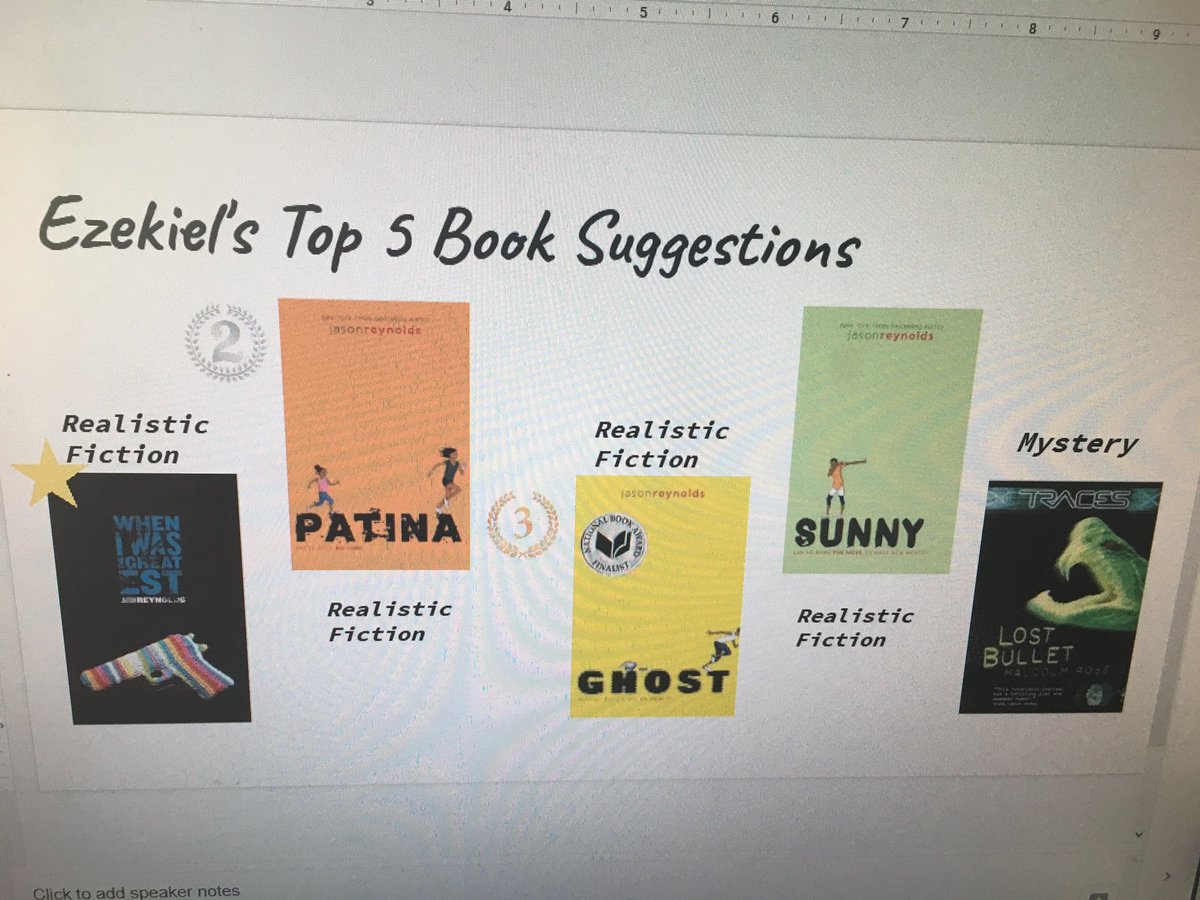Select Realistic Fiction label below Sunny cover
This screenshot has height=900, width=1200.
pyautogui.click(x=854, y=627)
